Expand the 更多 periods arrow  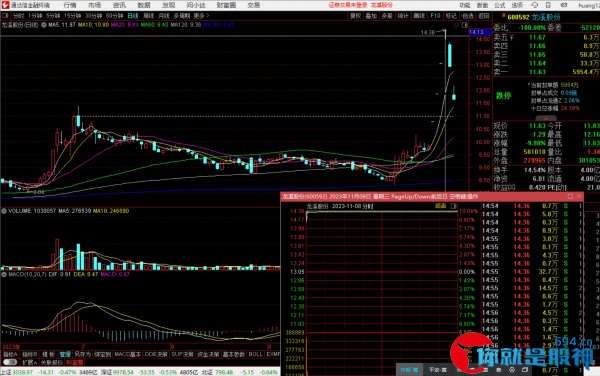click(201, 16)
